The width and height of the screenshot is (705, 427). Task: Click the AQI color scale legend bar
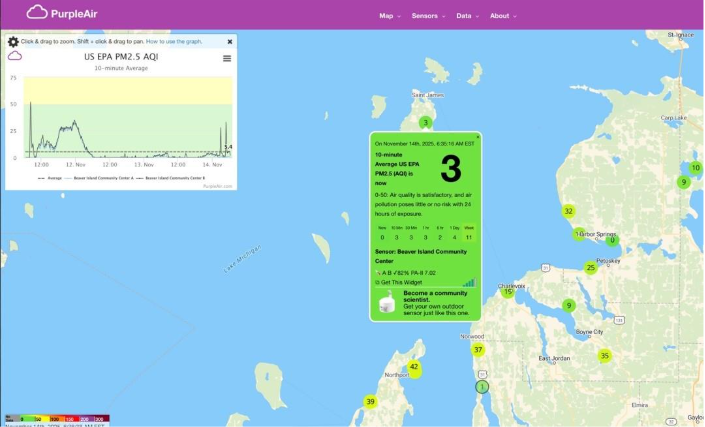56,417
